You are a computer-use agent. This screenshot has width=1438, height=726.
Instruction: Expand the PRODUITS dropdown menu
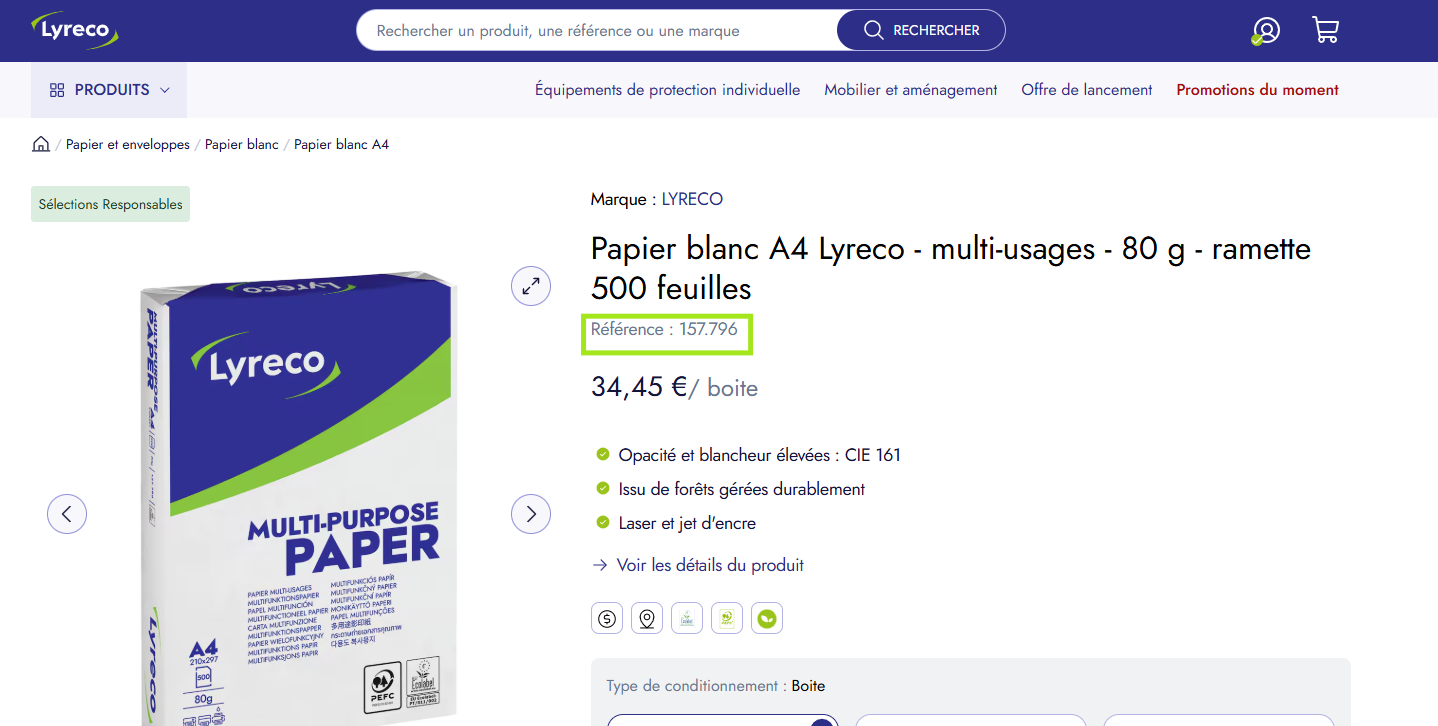point(109,90)
